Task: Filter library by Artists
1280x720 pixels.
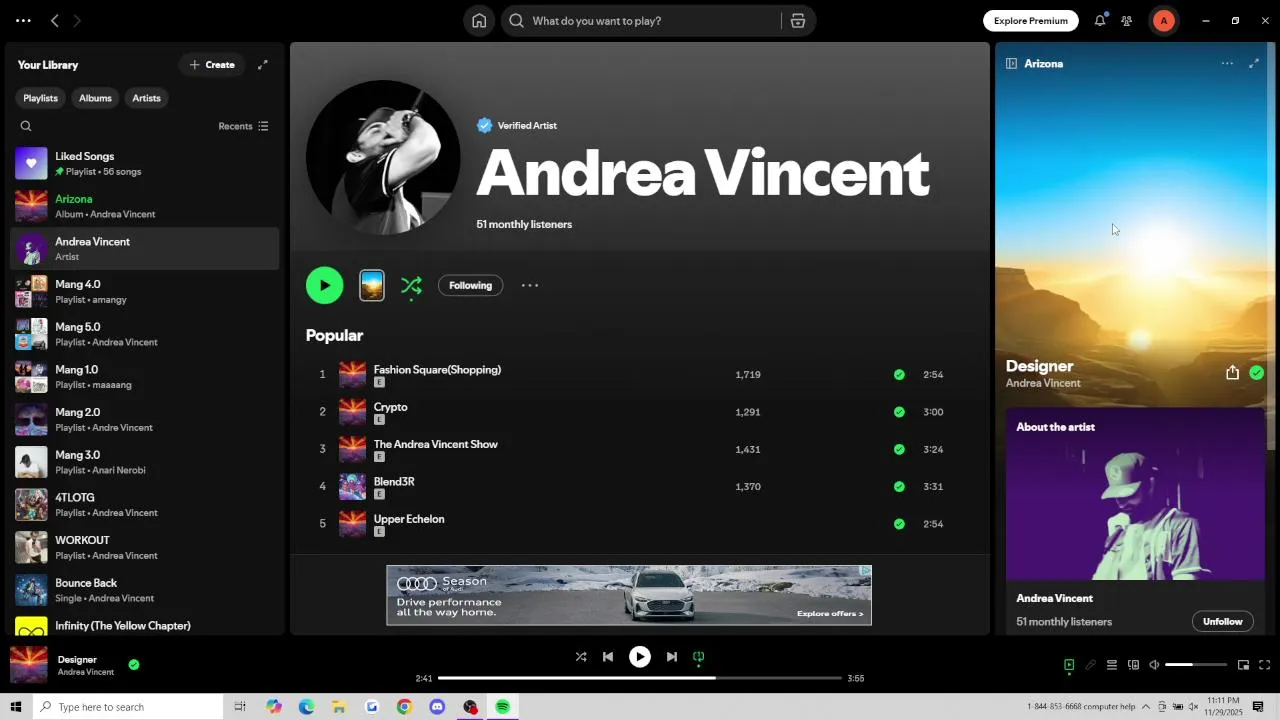Action: point(146,98)
